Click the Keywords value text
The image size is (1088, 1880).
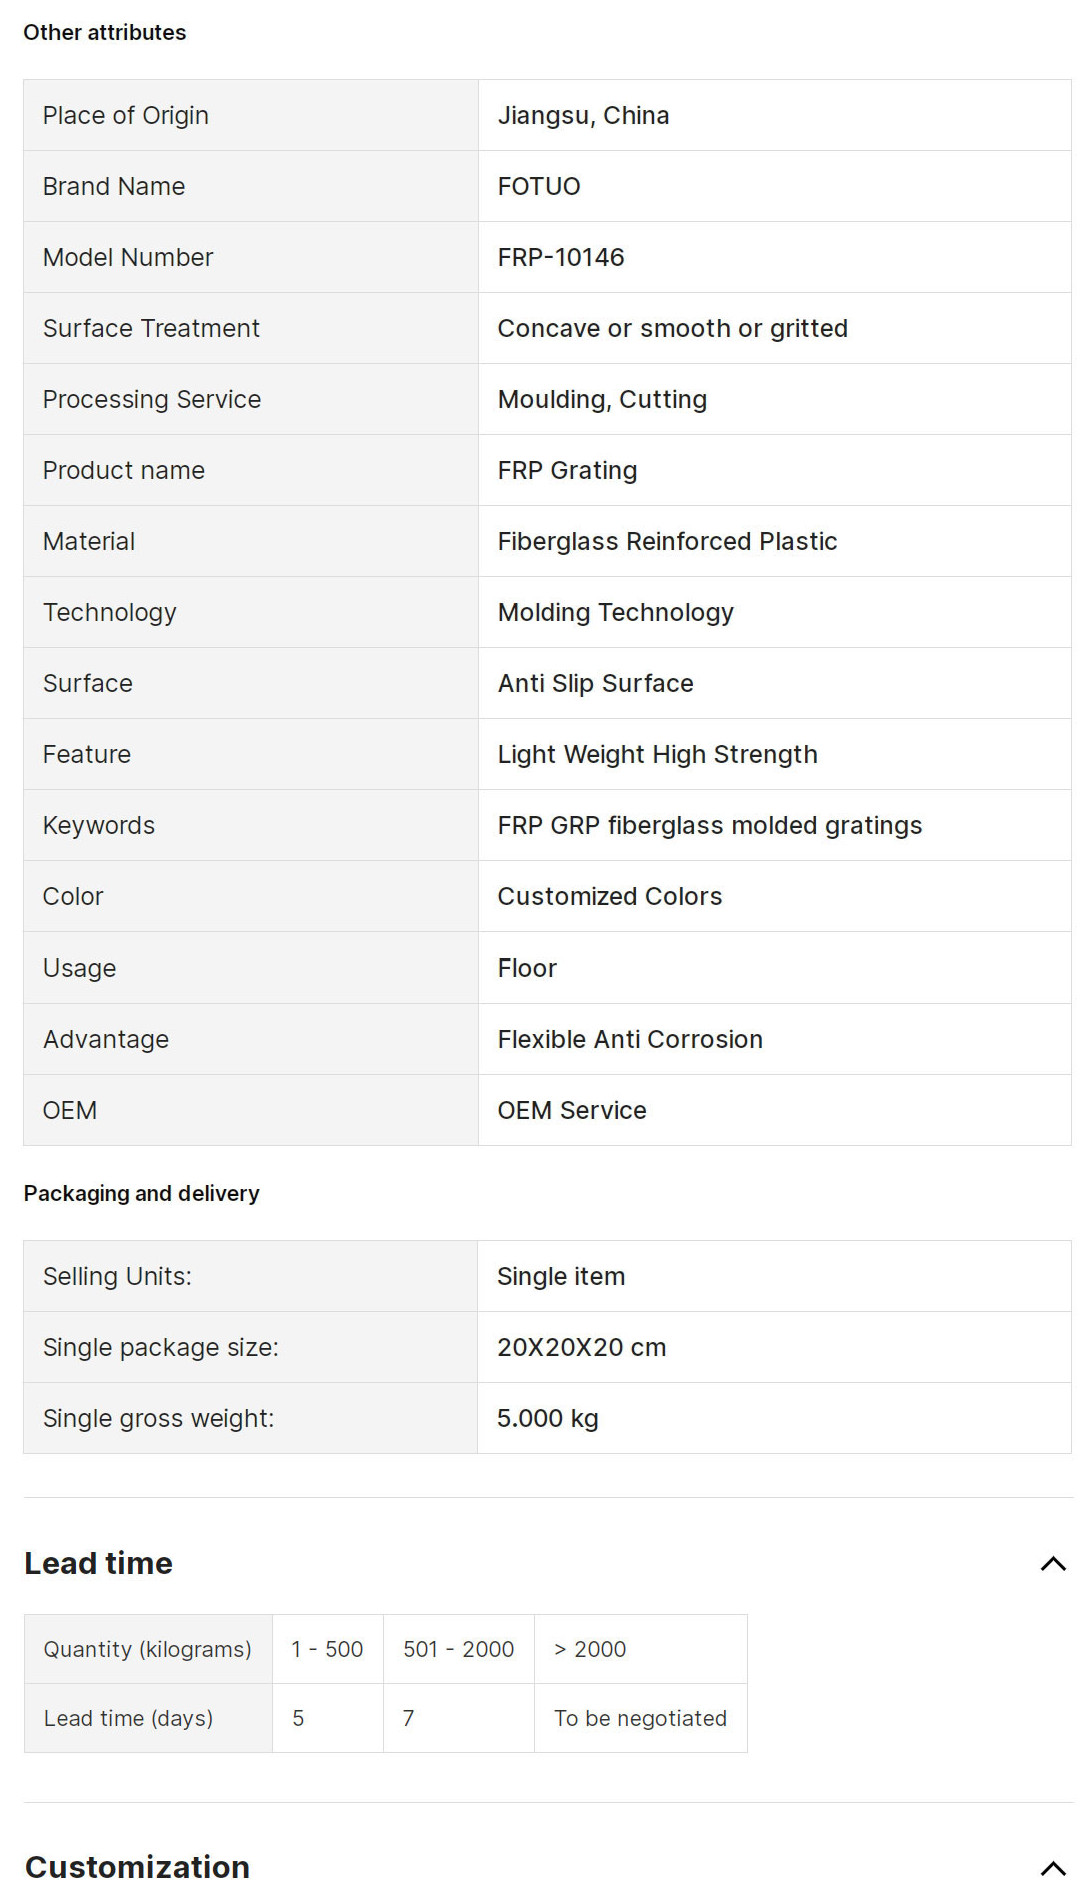pyautogui.click(x=709, y=826)
